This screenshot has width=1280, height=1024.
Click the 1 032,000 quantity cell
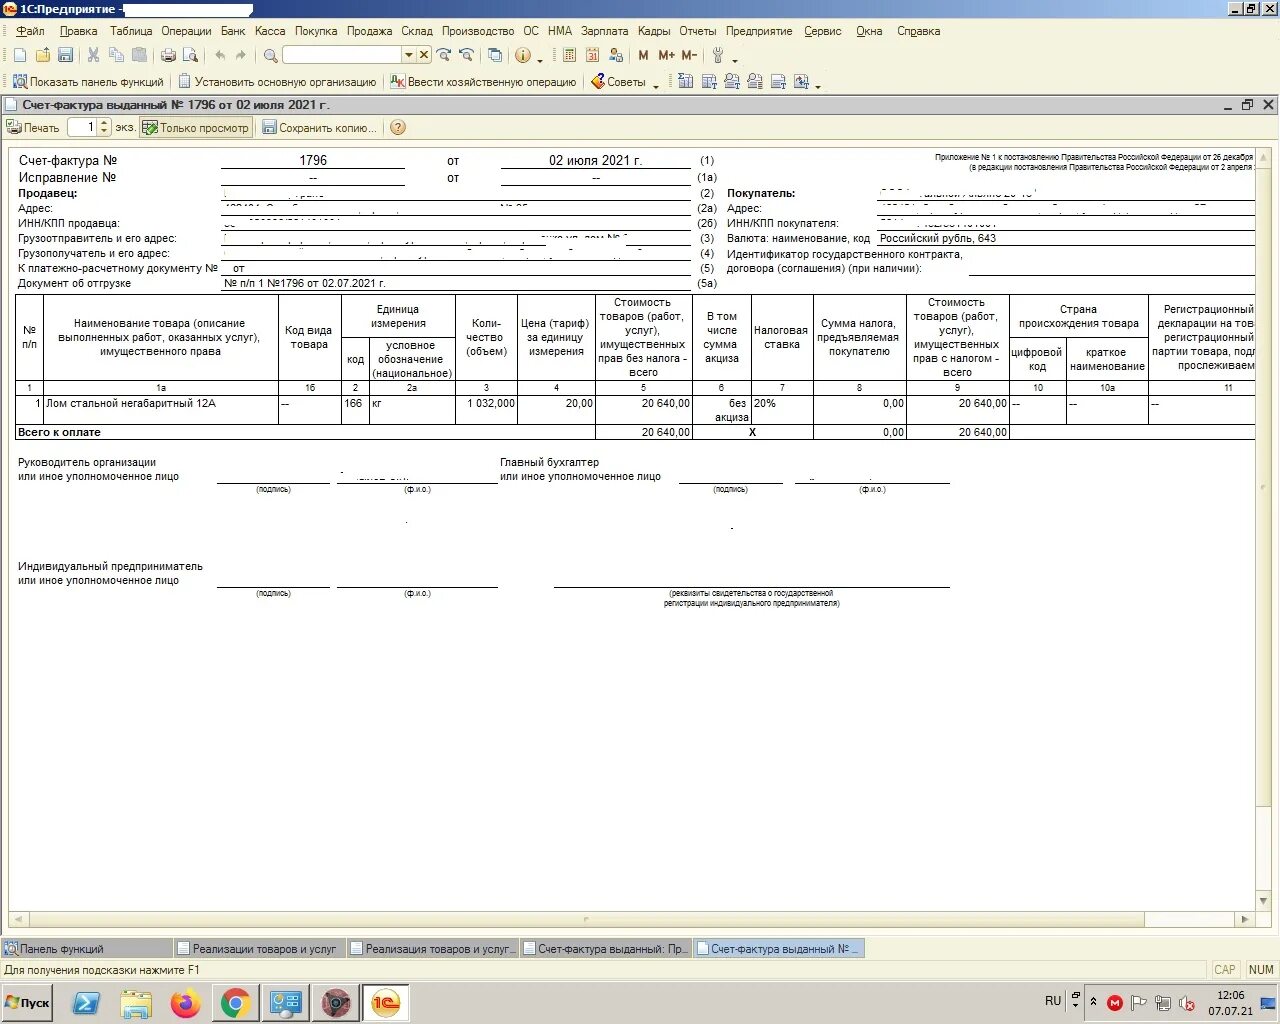point(486,410)
